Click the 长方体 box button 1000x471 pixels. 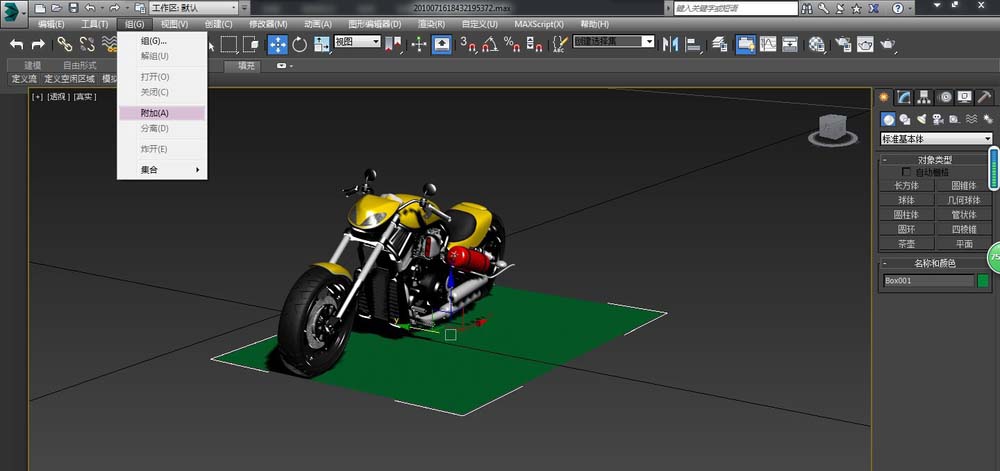click(x=905, y=185)
